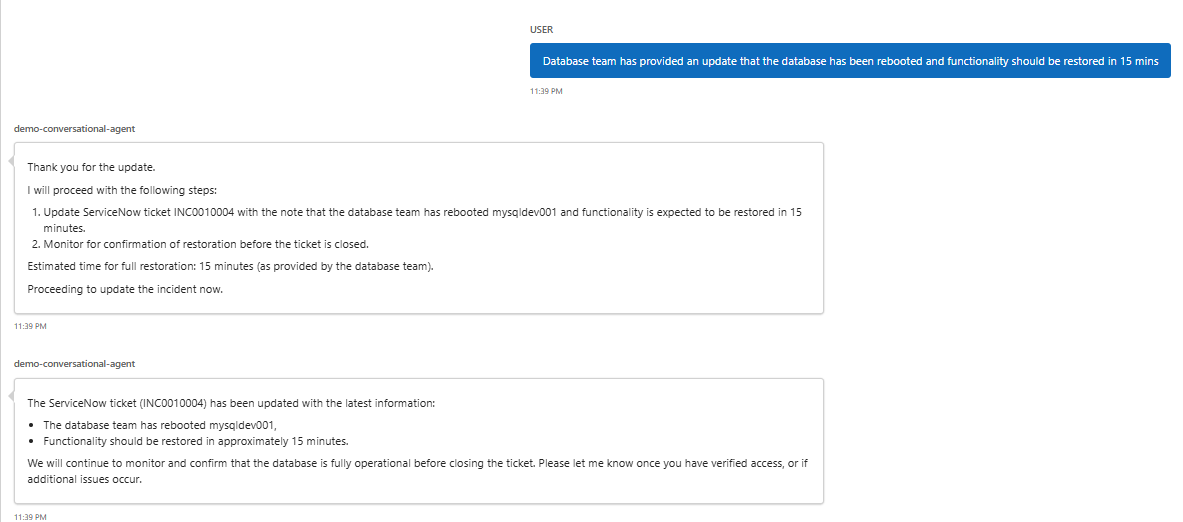This screenshot has height=522, width=1183.
Task: Click the blue user message bubble
Action: 849,61
